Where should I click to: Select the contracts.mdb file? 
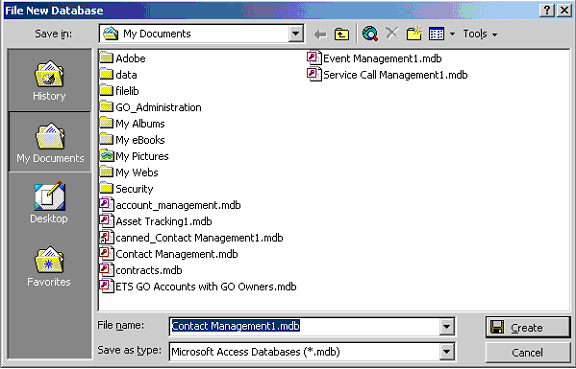(x=141, y=270)
